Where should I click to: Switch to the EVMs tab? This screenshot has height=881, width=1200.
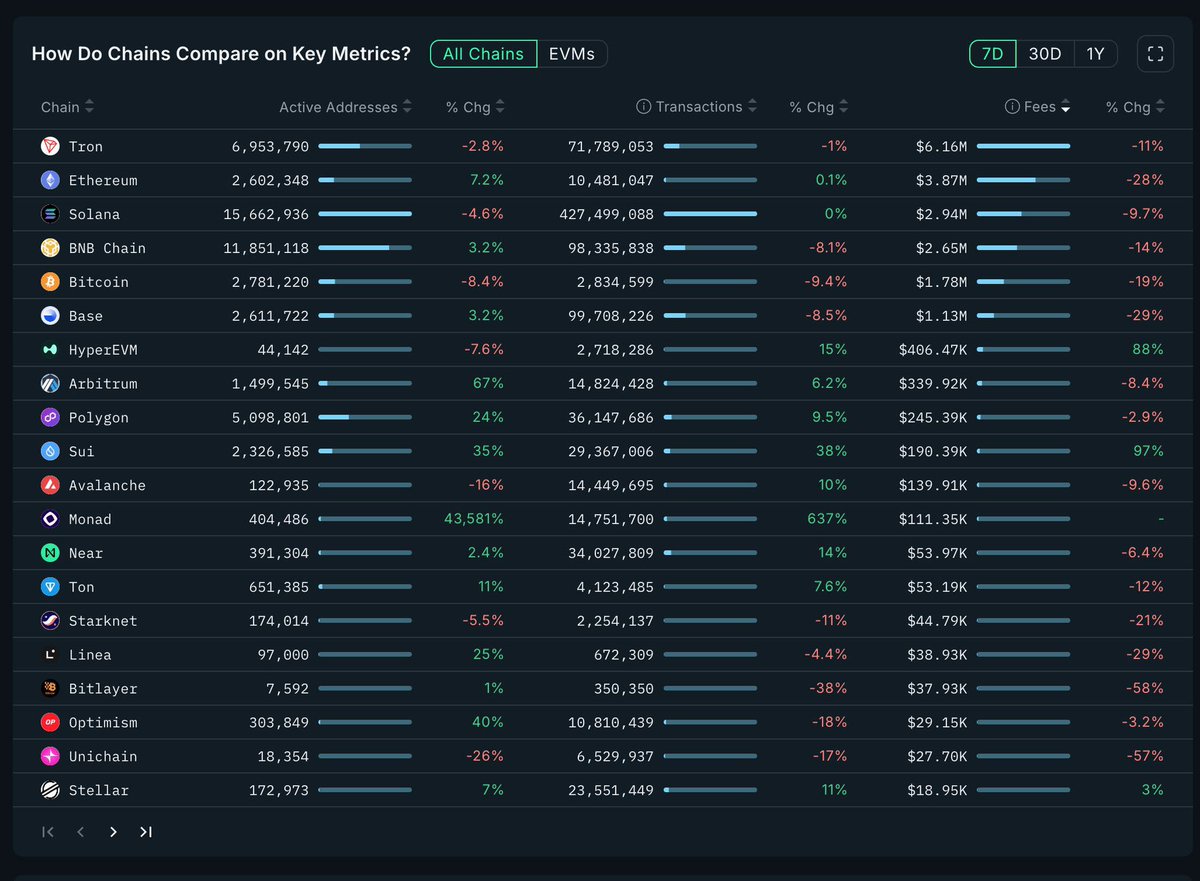(572, 54)
